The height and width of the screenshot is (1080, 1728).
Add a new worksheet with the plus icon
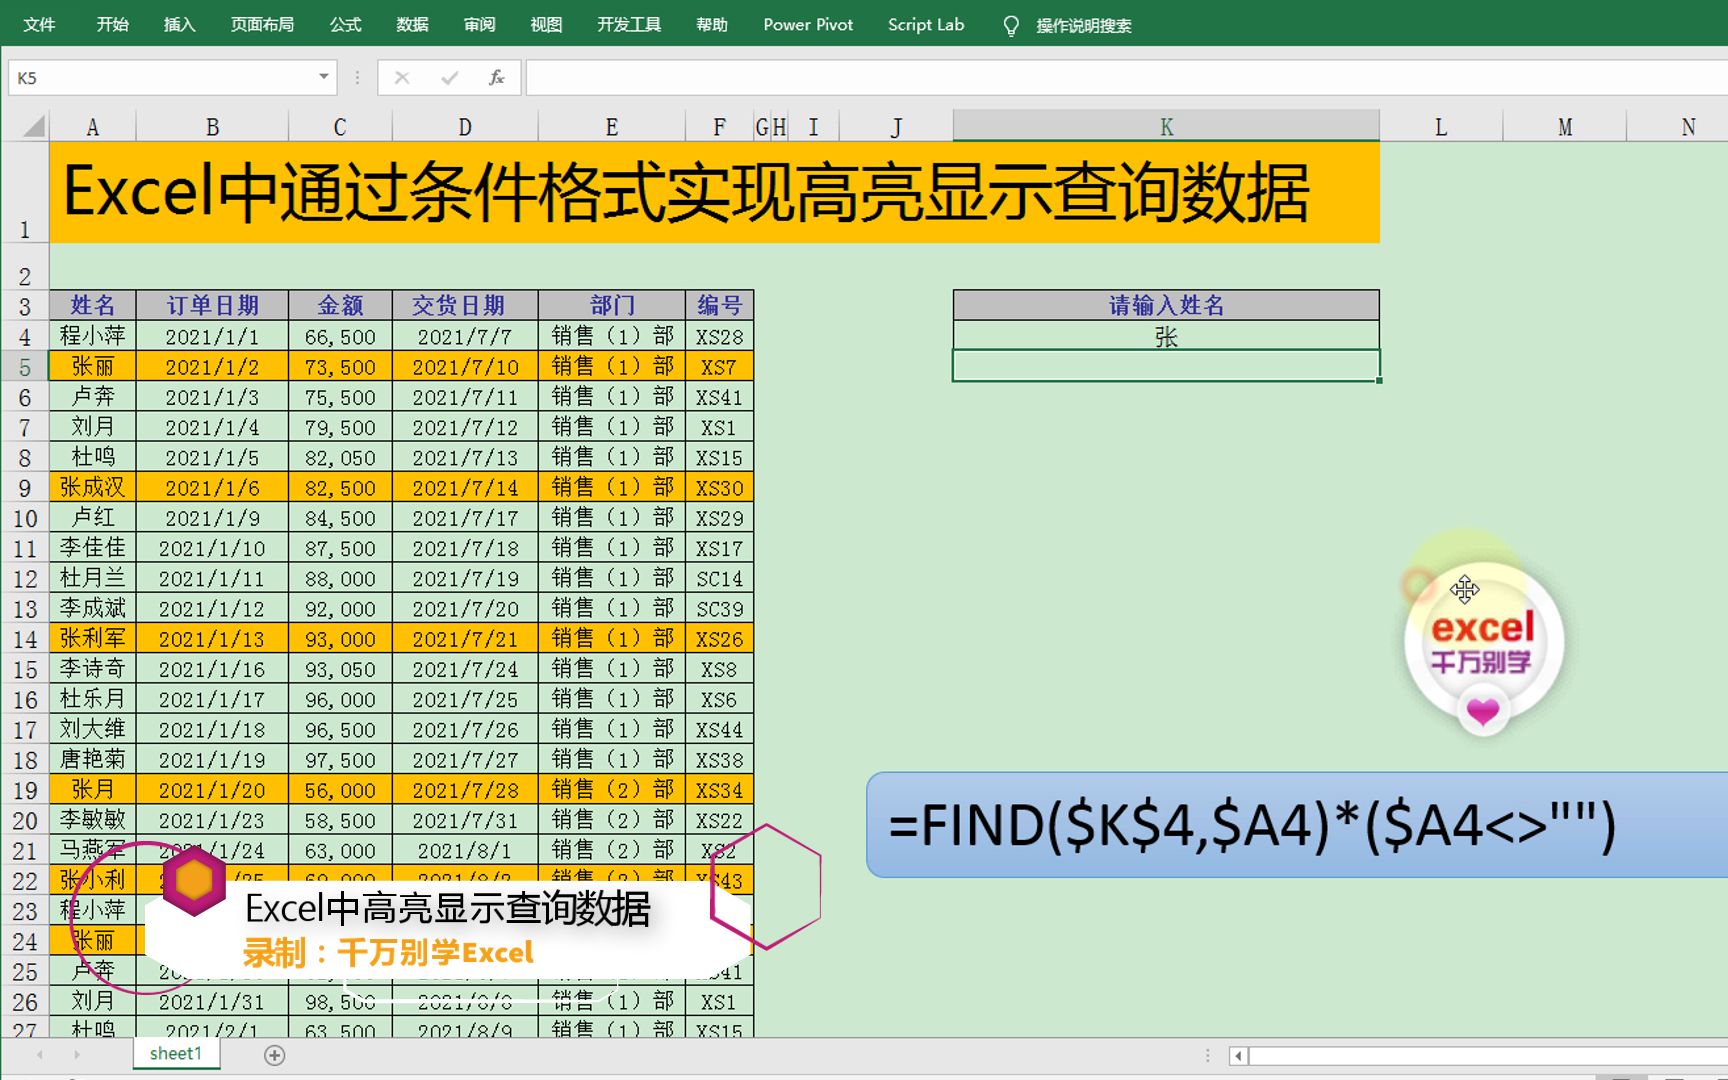click(x=274, y=1055)
